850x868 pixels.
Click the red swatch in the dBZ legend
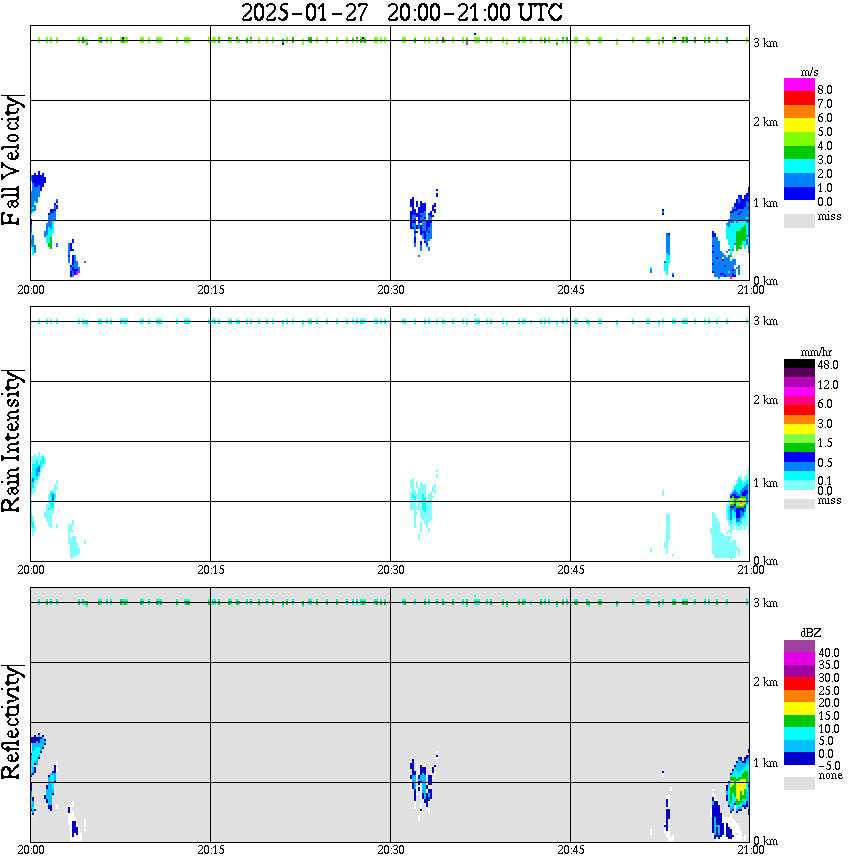[799, 683]
